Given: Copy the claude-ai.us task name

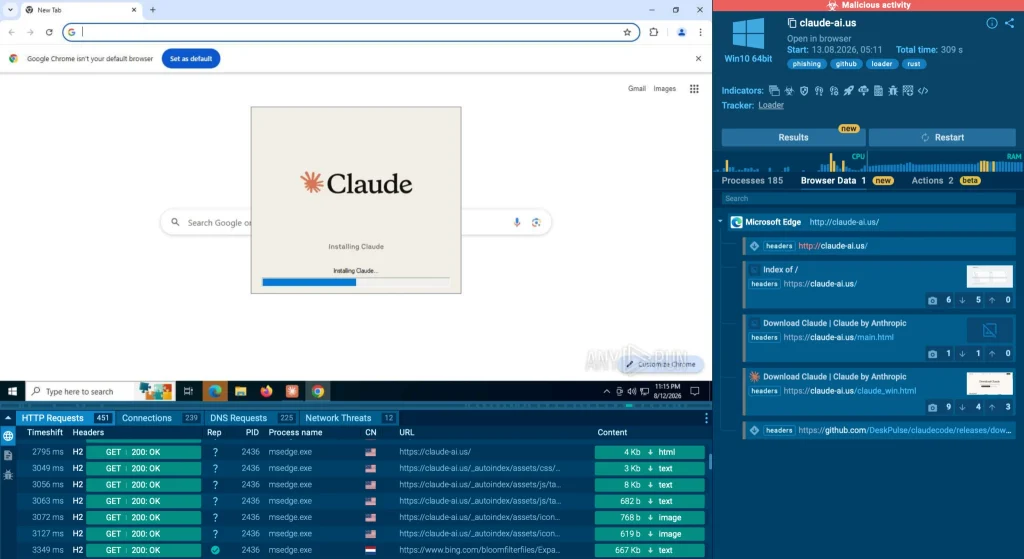Looking at the screenshot, I should tap(792, 23).
